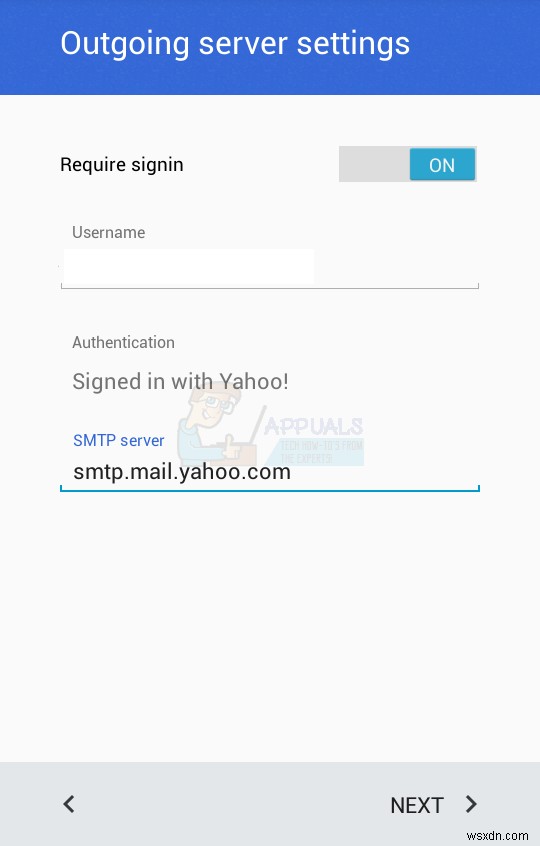Click the APPUALS watermark logo text
The height and width of the screenshot is (846, 540).
tap(313, 426)
